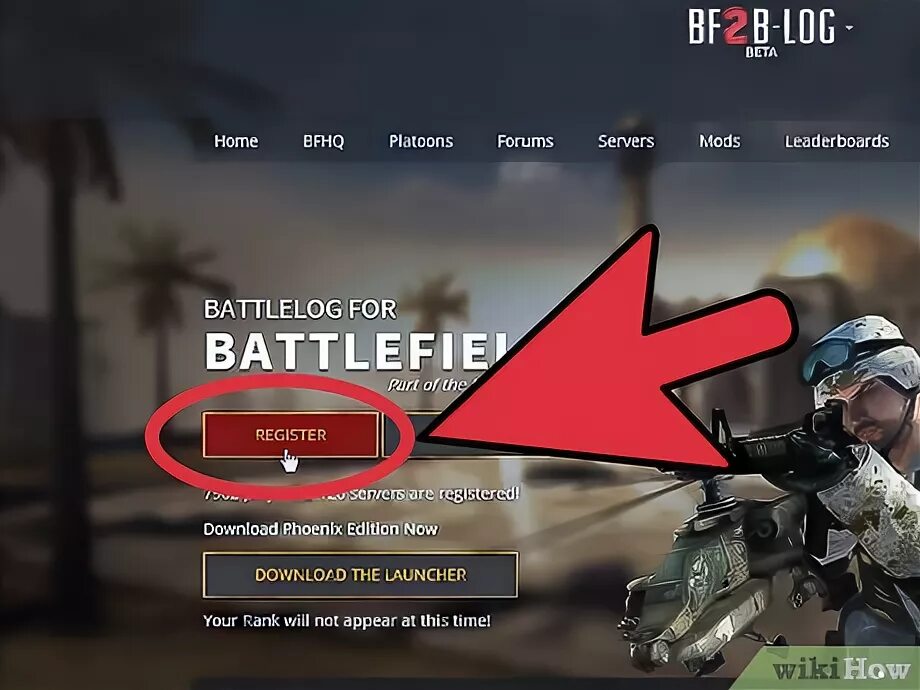Click DOWNLOAD THE LAUNCHER button

point(360,574)
